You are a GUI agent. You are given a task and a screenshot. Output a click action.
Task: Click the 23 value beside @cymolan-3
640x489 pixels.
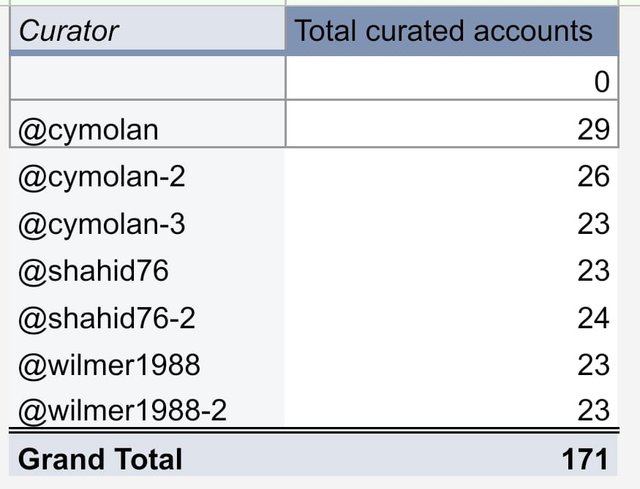452,224
